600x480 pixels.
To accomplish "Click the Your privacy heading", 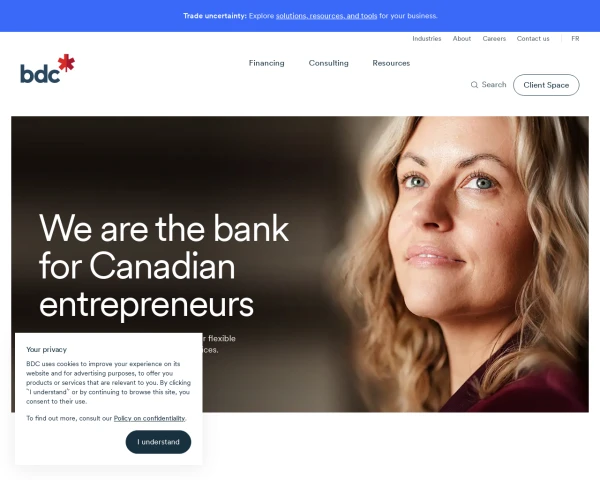I will click(x=46, y=349).
